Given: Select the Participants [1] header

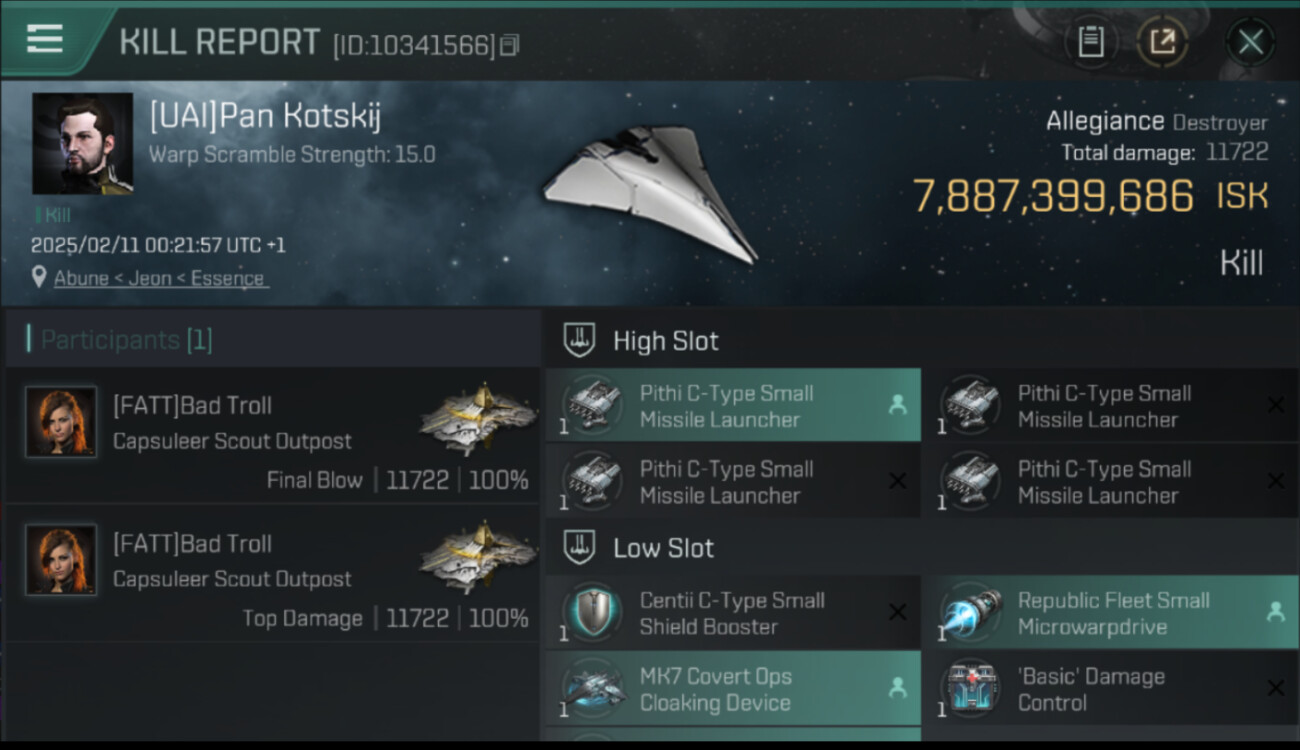Looking at the screenshot, I should tap(120, 340).
